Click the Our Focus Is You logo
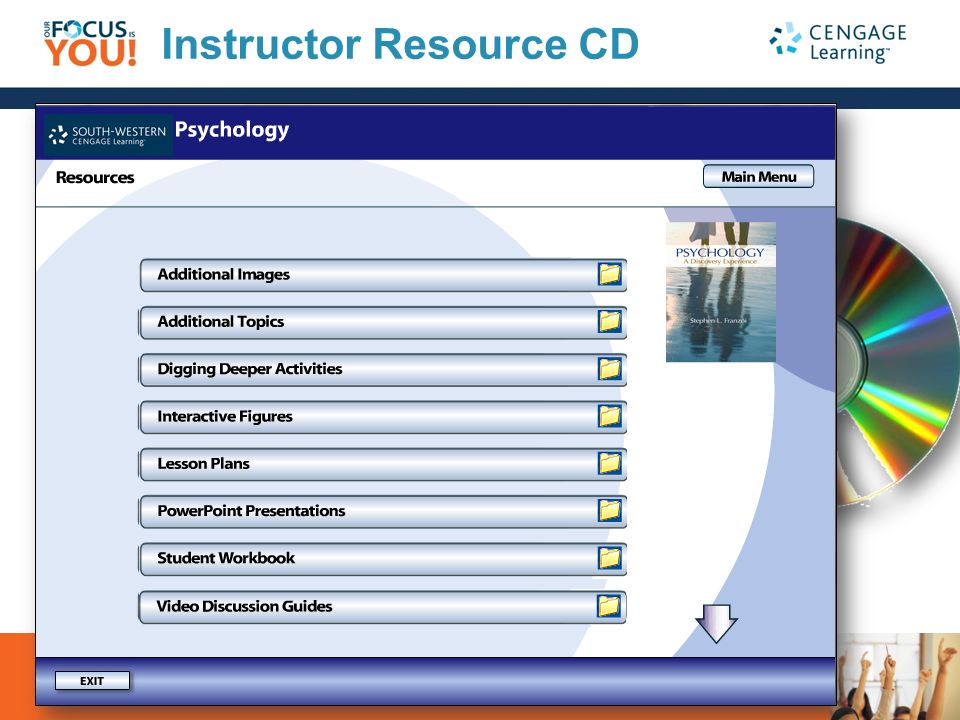Screen dimensions: 960x720 click(x=90, y=43)
